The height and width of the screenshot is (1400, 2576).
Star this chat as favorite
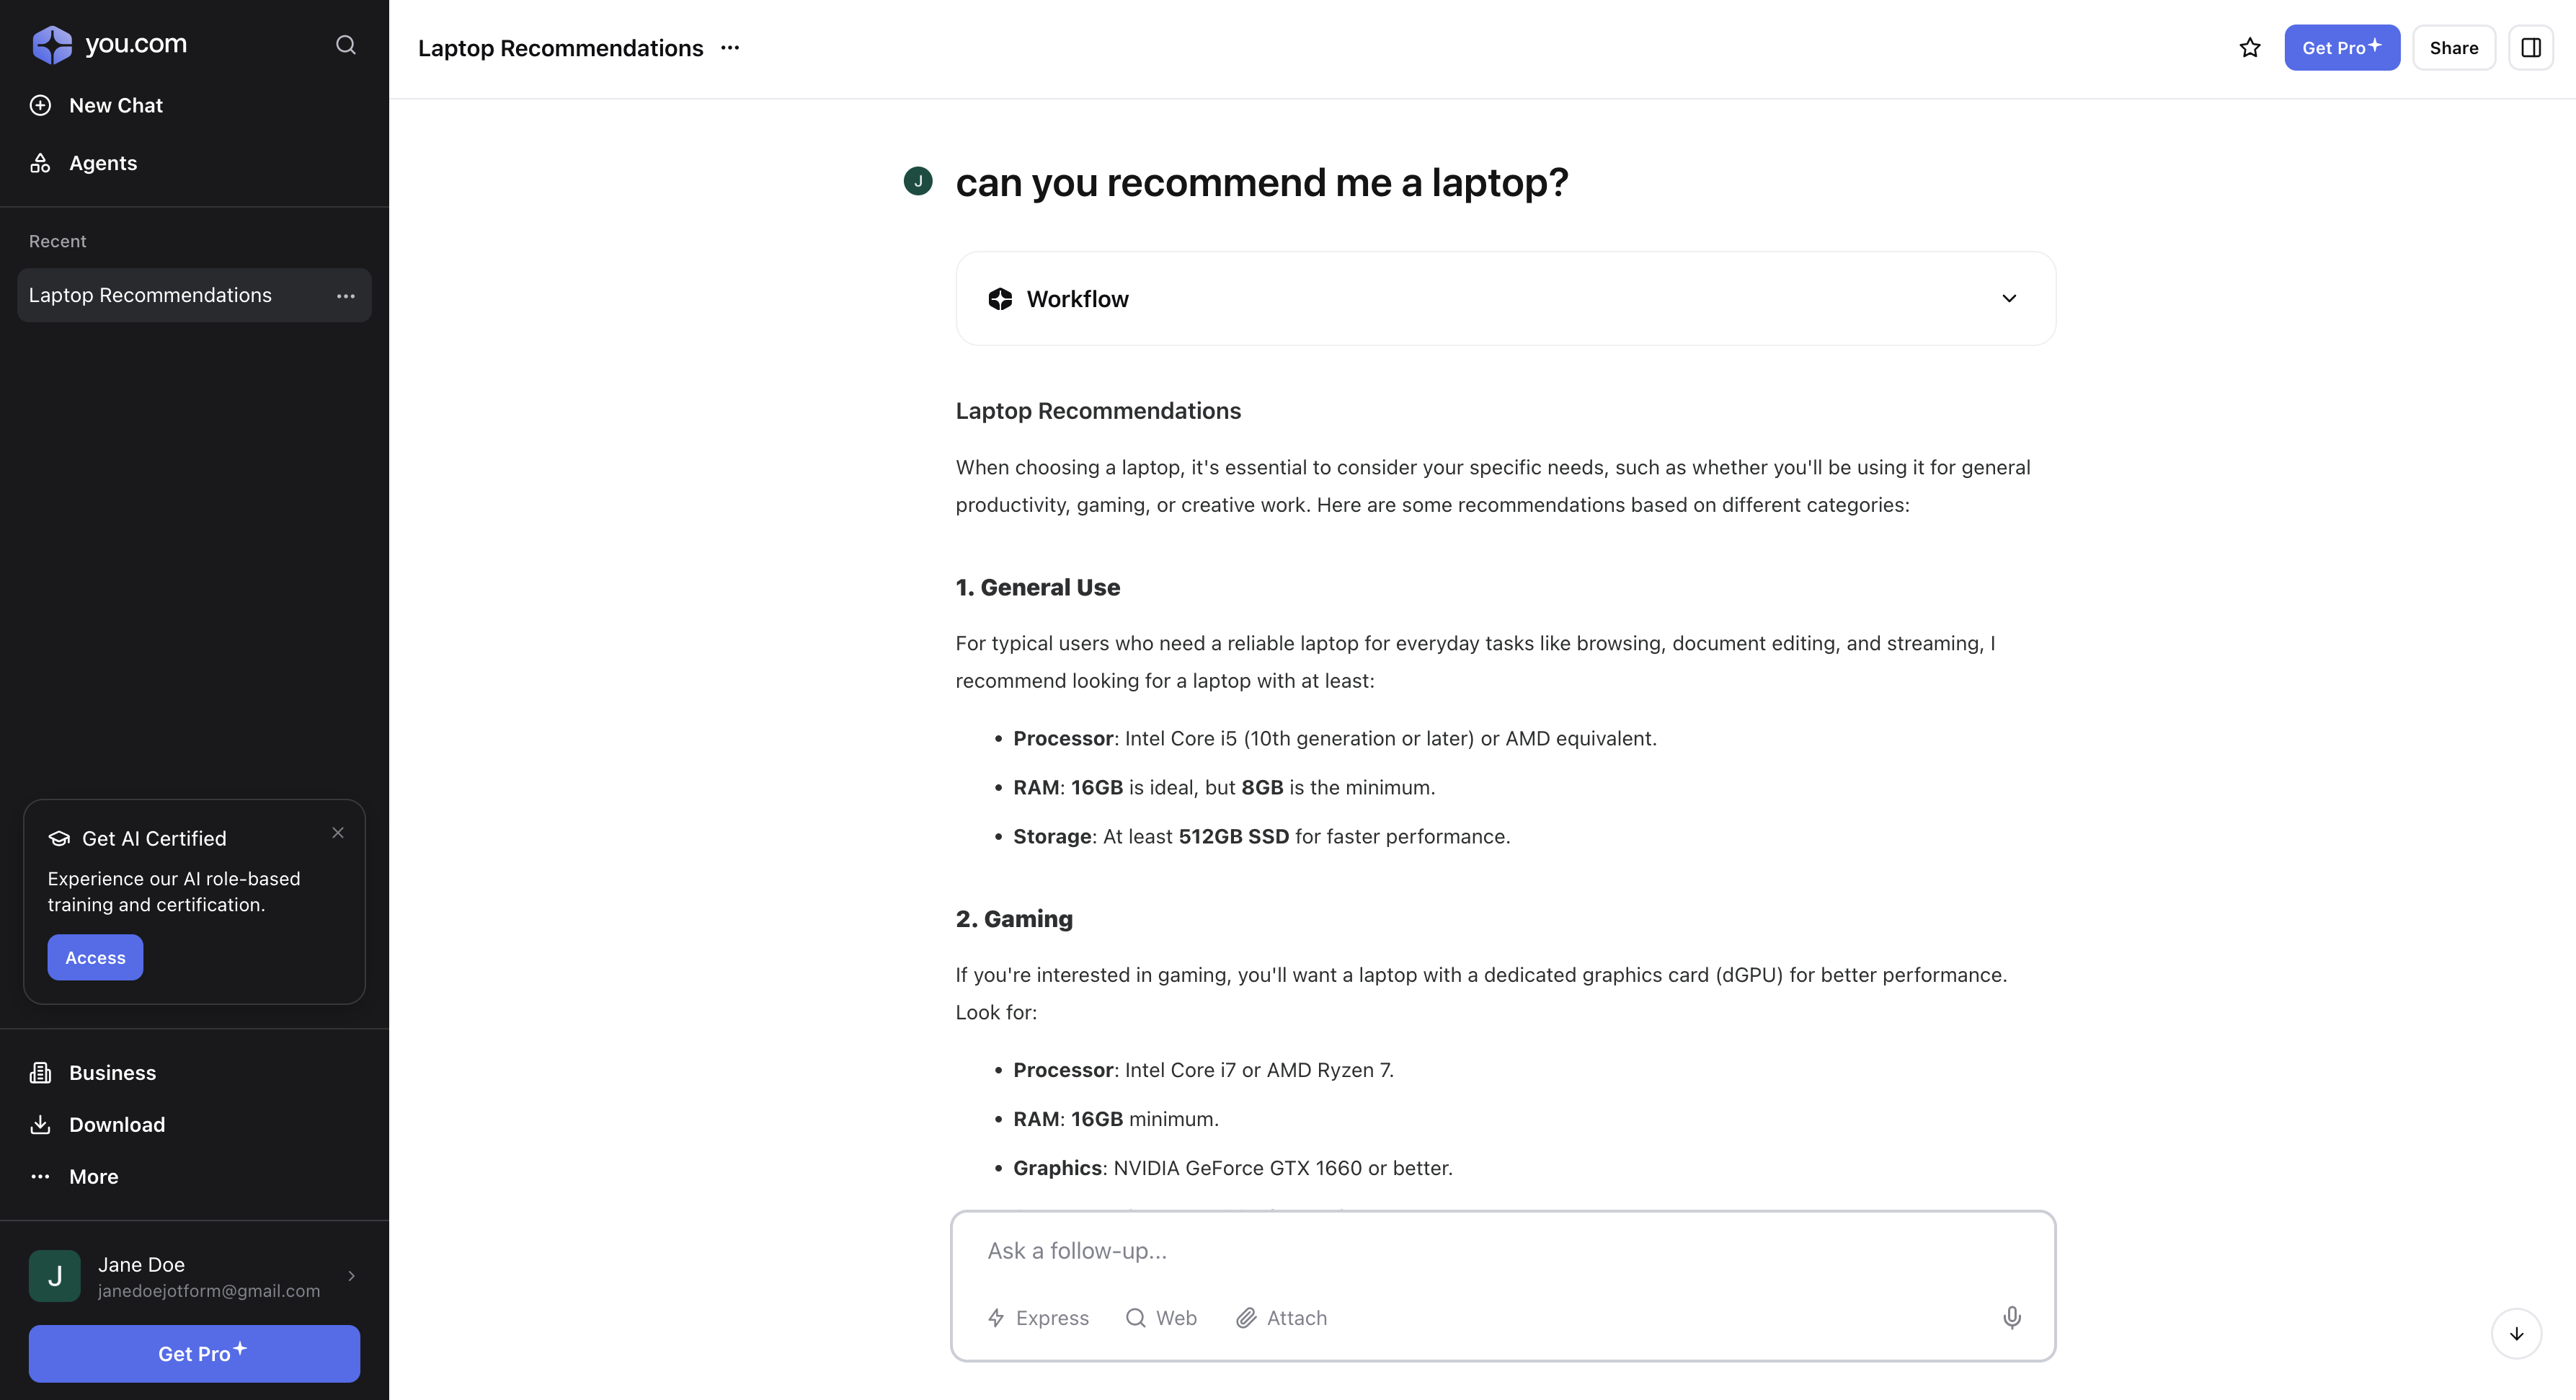2249,48
